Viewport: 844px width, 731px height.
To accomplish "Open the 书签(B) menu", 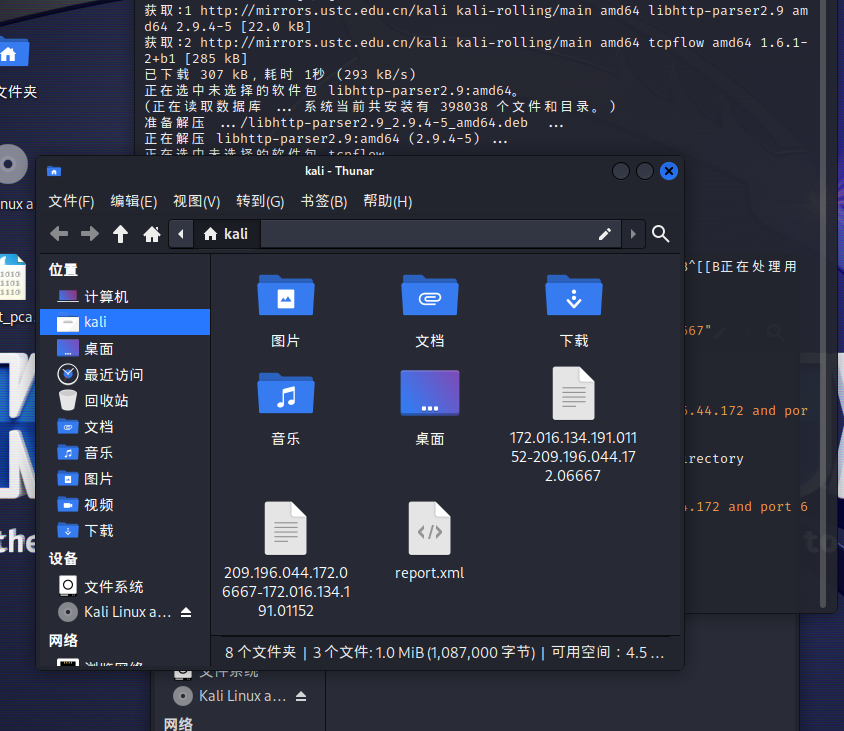I will pyautogui.click(x=323, y=201).
